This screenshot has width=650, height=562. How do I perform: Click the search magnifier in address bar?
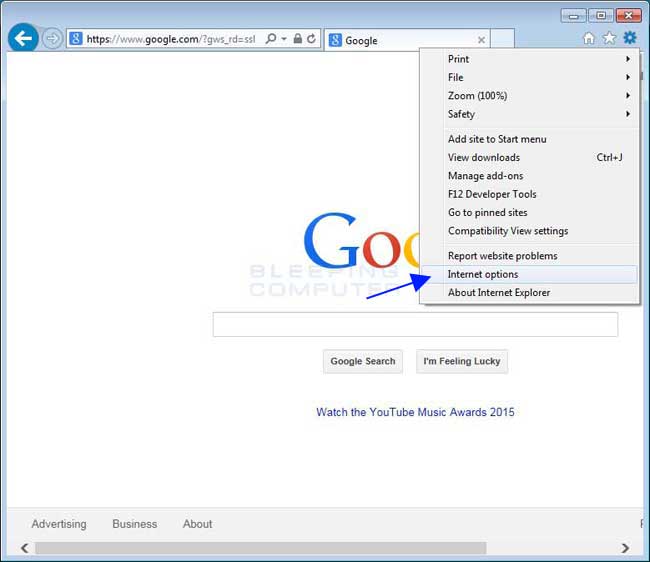(x=271, y=40)
